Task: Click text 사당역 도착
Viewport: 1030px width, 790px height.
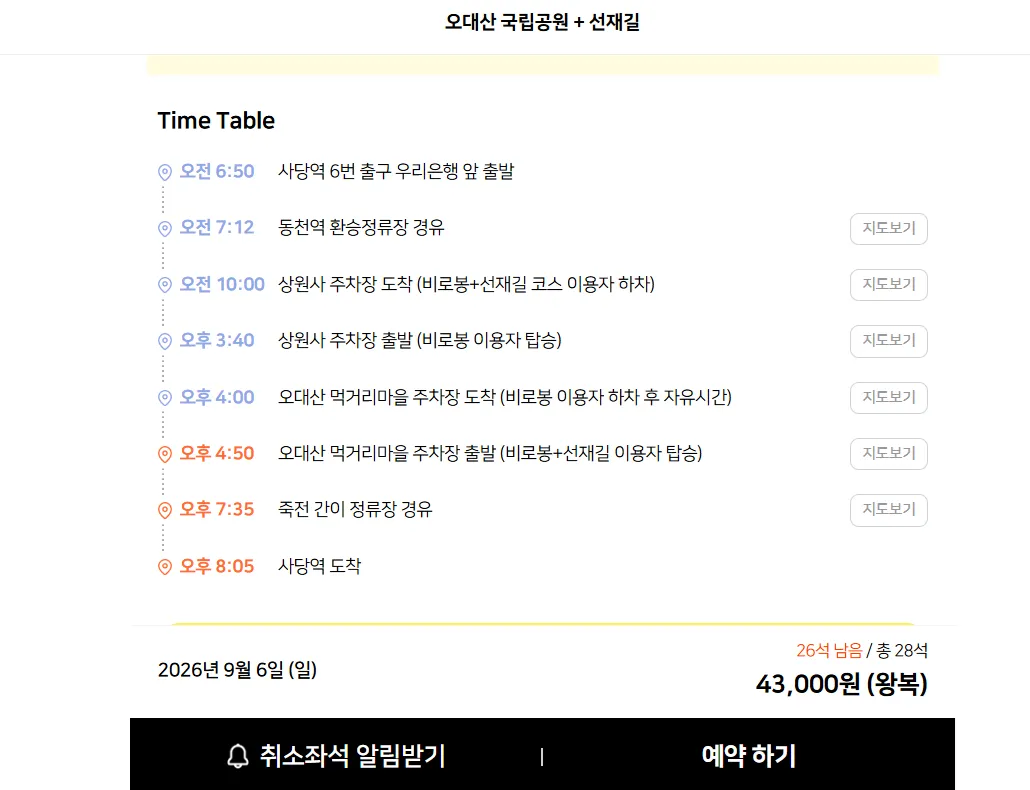Action: pyautogui.click(x=319, y=566)
